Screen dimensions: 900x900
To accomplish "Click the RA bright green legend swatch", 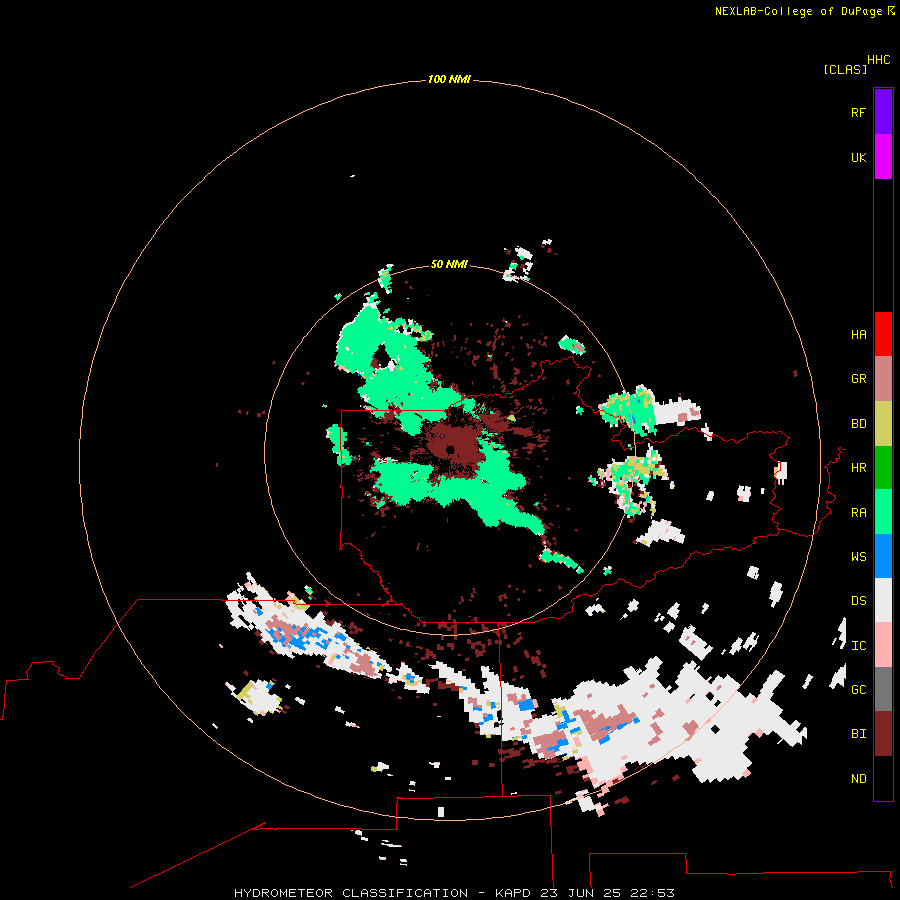I will 883,512.
